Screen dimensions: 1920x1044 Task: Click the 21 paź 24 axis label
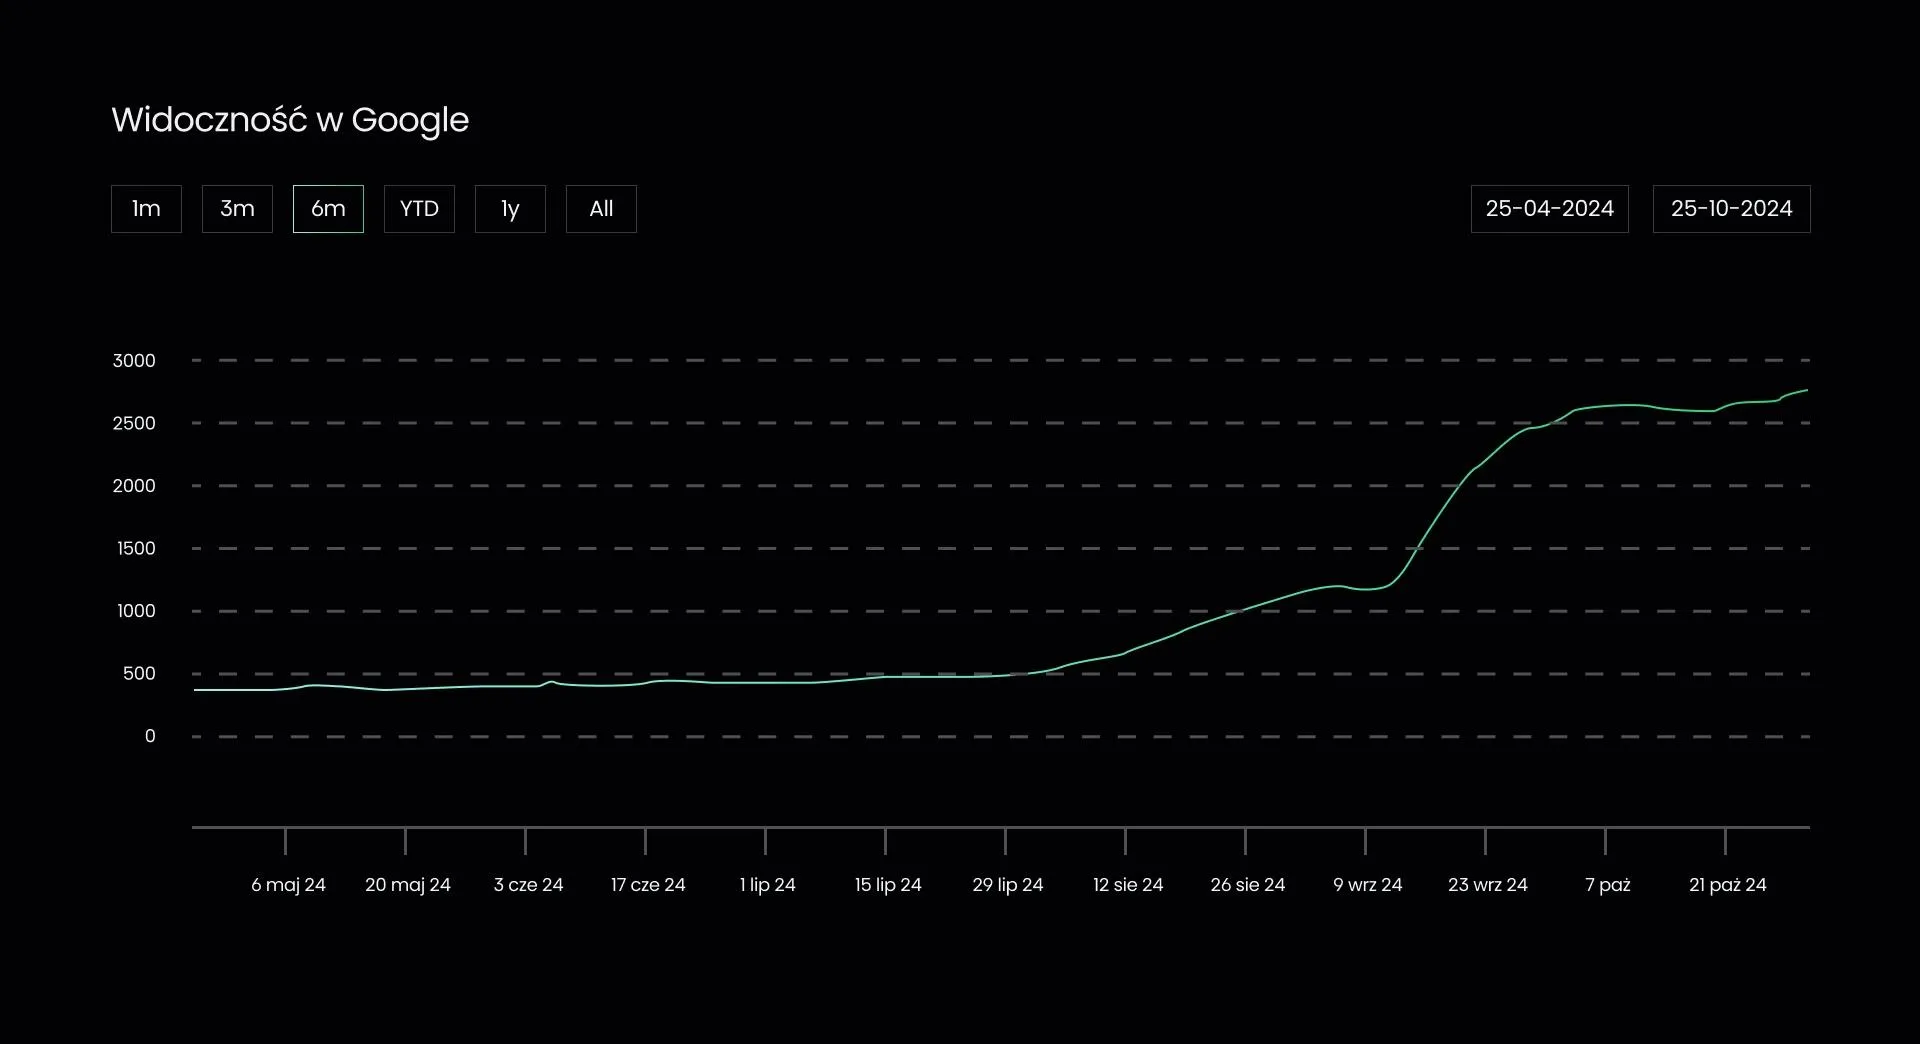point(1727,885)
